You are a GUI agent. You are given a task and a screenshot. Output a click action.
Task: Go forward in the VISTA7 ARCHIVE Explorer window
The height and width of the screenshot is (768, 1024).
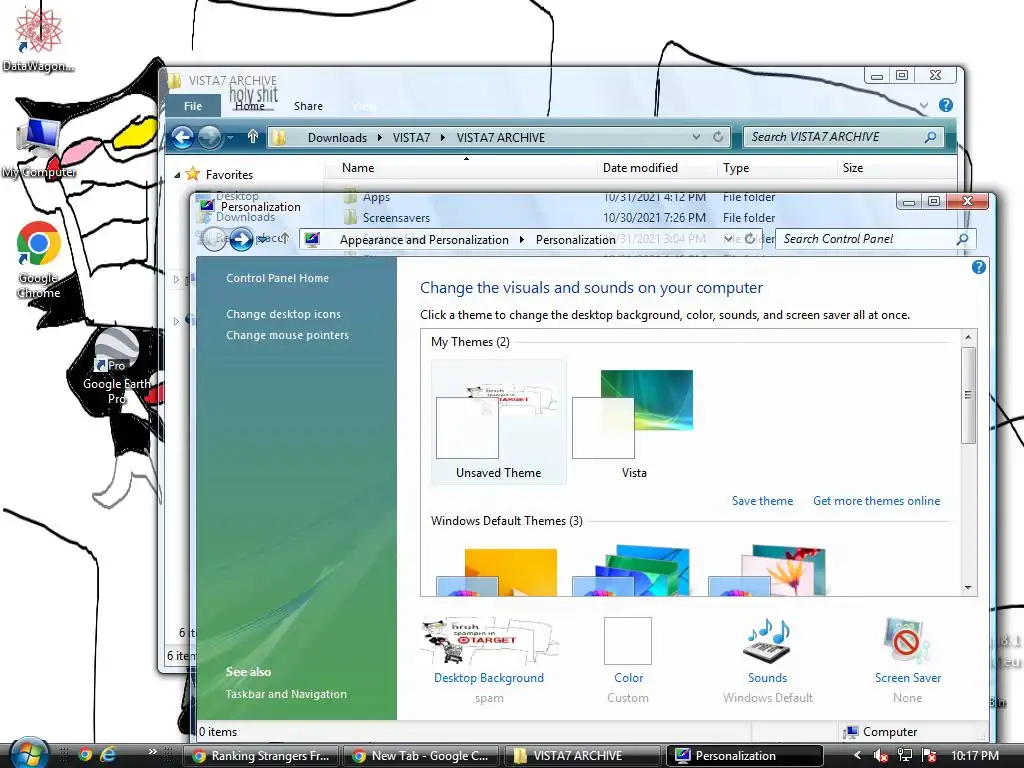(209, 137)
